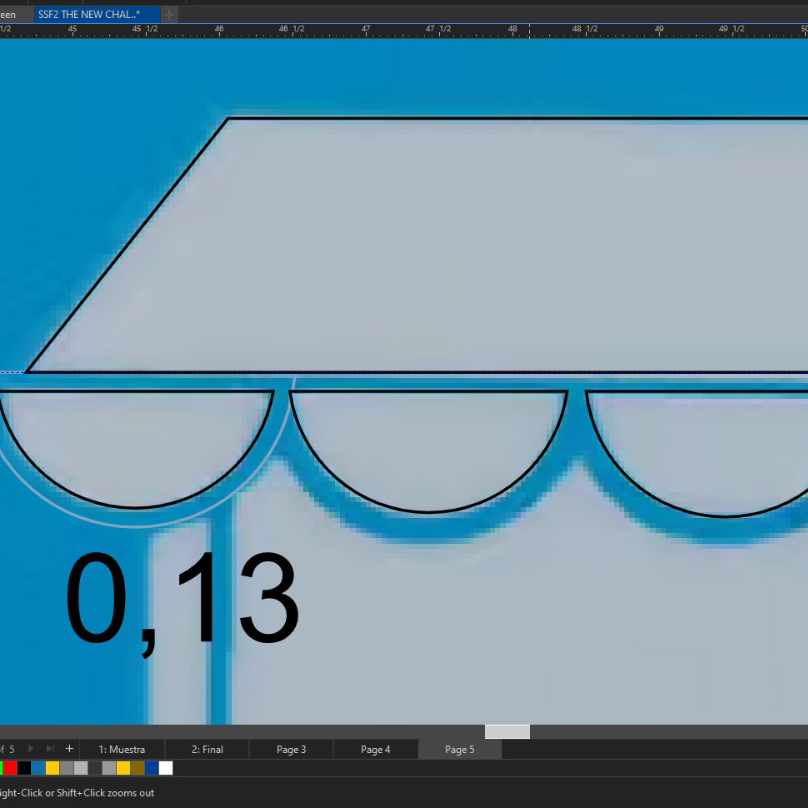Go to the next page arrow
The height and width of the screenshot is (808, 808).
31,748
